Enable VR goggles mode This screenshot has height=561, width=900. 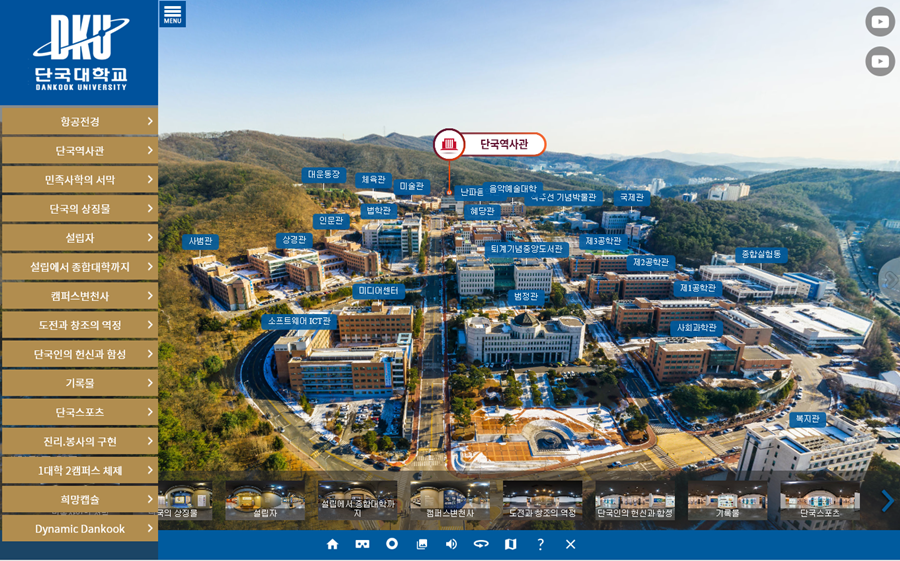point(362,544)
